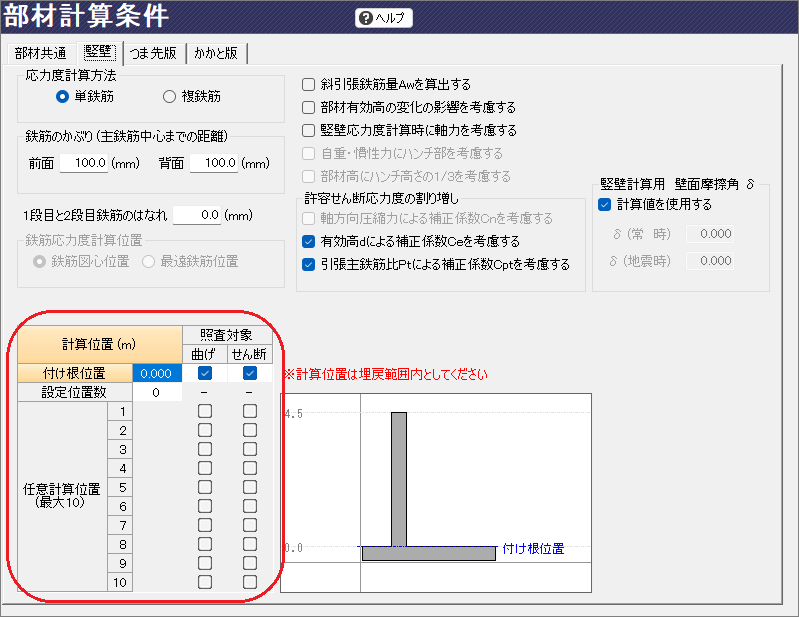
Task: Select the 複鉄筋 radio button
Action: coord(168,97)
